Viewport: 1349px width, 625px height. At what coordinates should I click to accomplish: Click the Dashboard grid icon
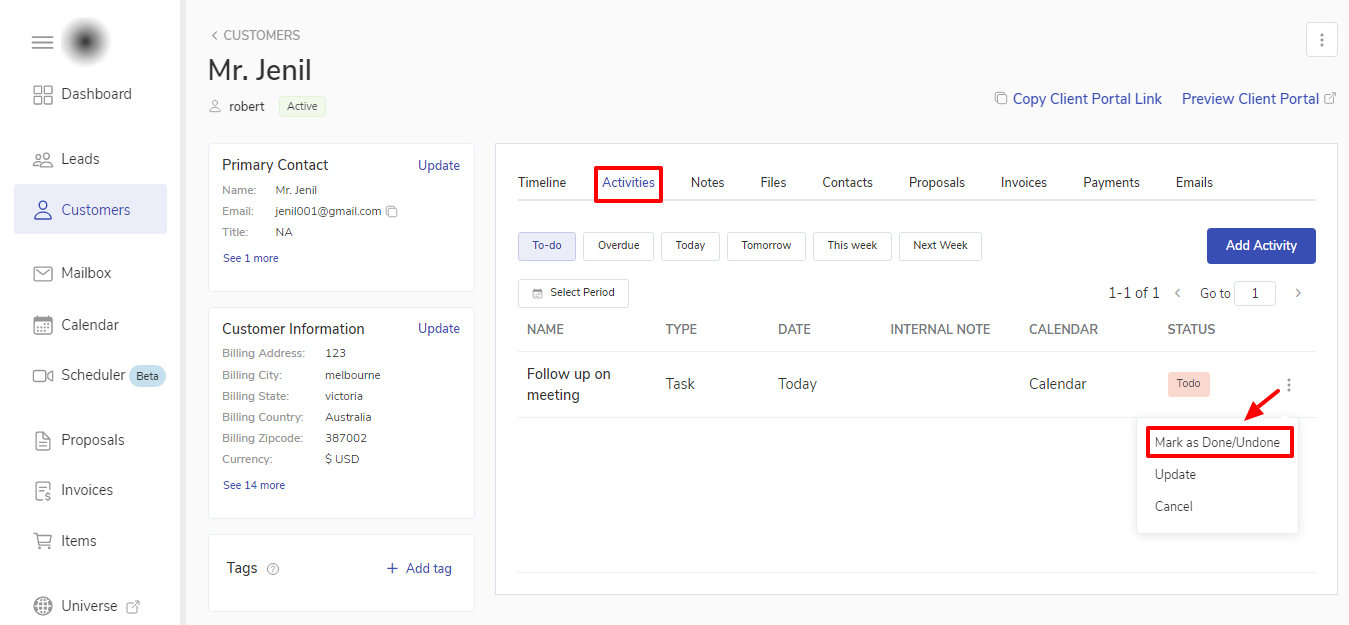click(x=43, y=95)
